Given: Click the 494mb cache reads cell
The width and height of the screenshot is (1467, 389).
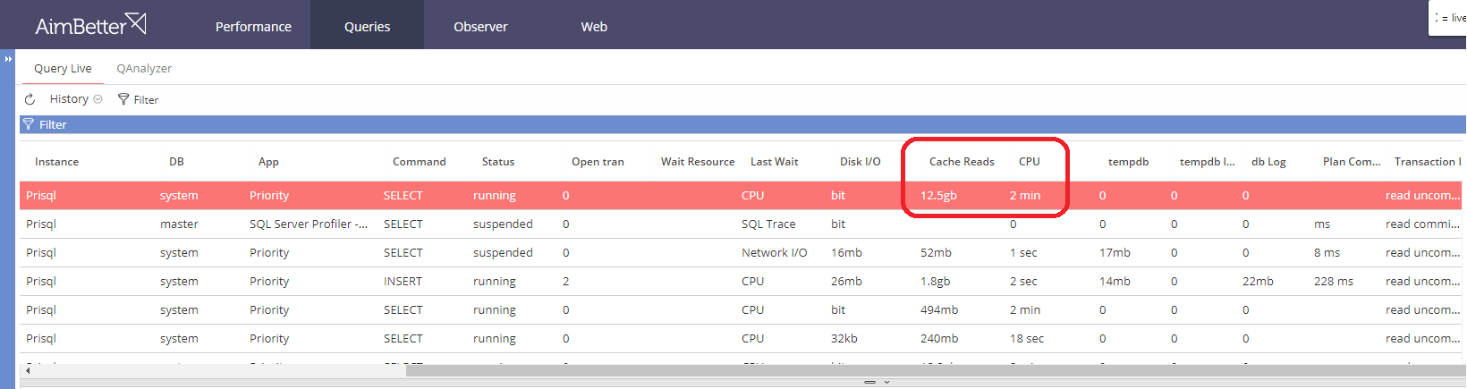Looking at the screenshot, I should point(939,310).
